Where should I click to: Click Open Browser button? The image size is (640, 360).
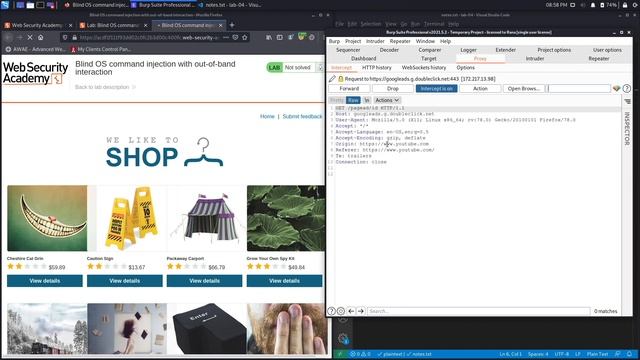tap(524, 88)
